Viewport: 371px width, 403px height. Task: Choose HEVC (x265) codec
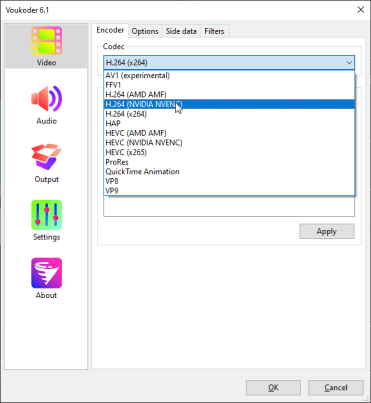pos(229,152)
